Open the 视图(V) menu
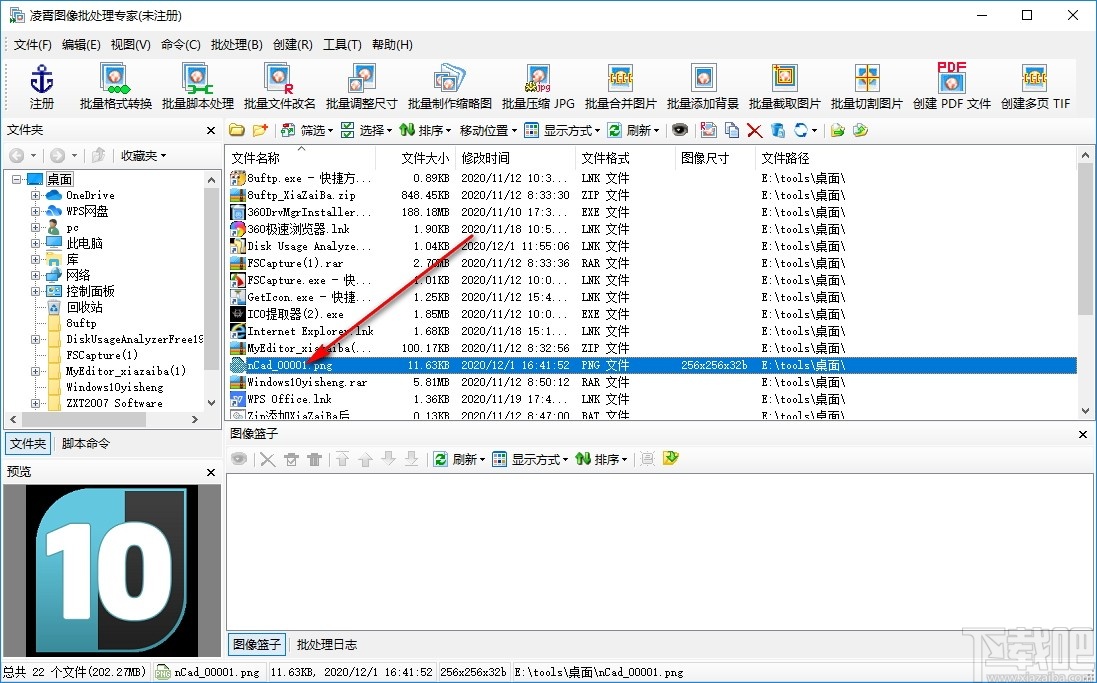Image resolution: width=1097 pixels, height=683 pixels. pos(131,44)
